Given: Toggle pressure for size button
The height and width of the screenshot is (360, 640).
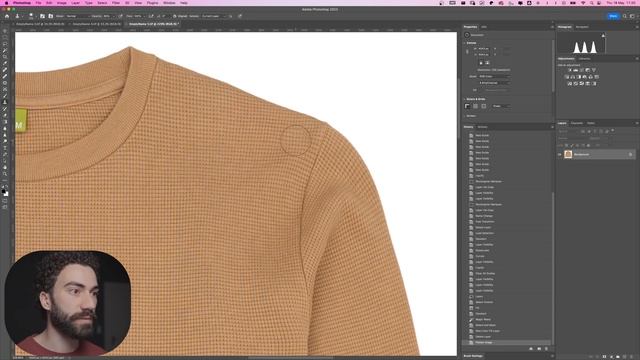Looking at the screenshot, I should 240,16.
